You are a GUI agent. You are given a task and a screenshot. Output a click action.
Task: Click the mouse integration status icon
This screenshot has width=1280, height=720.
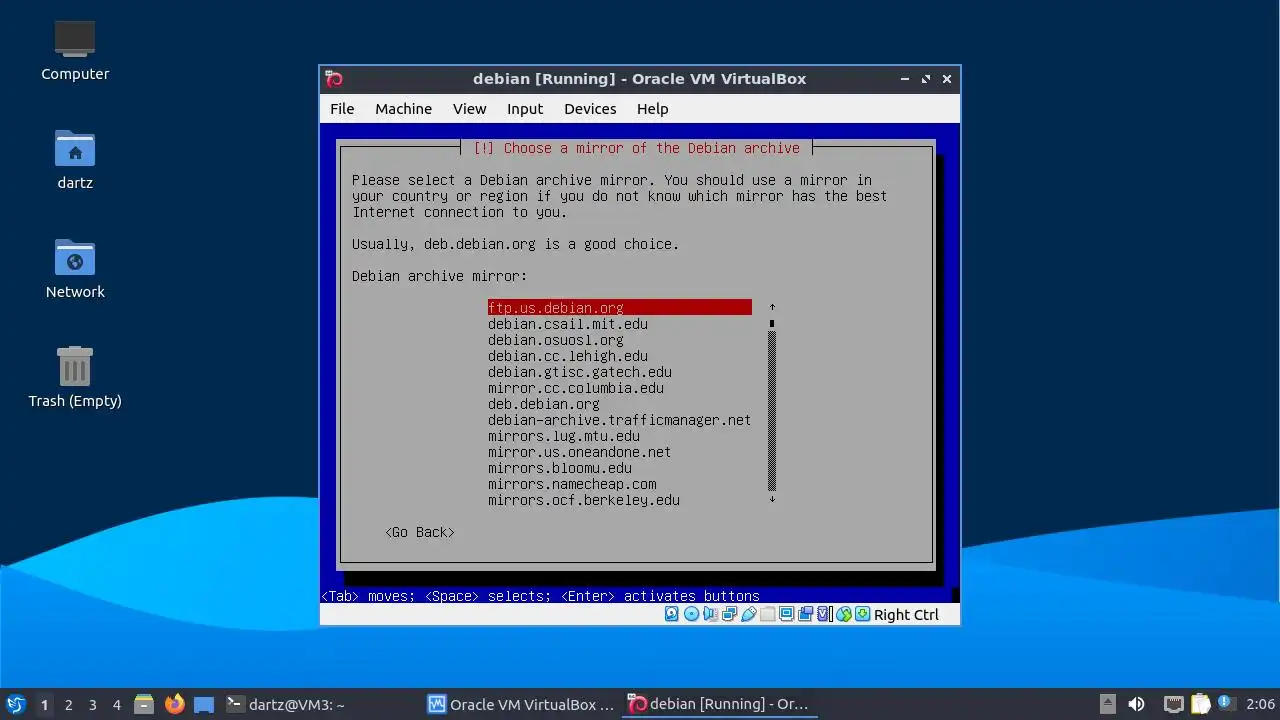point(844,614)
